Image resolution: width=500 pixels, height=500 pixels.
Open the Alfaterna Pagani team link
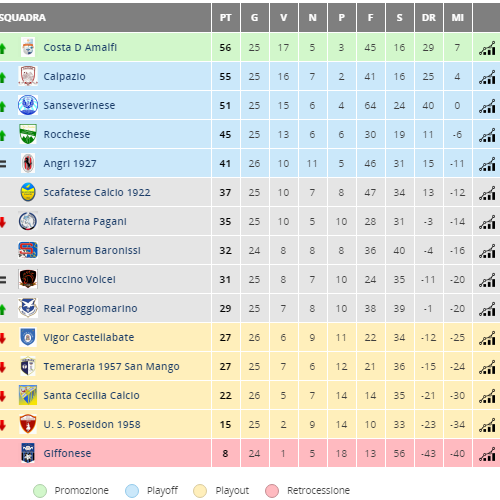pos(85,221)
